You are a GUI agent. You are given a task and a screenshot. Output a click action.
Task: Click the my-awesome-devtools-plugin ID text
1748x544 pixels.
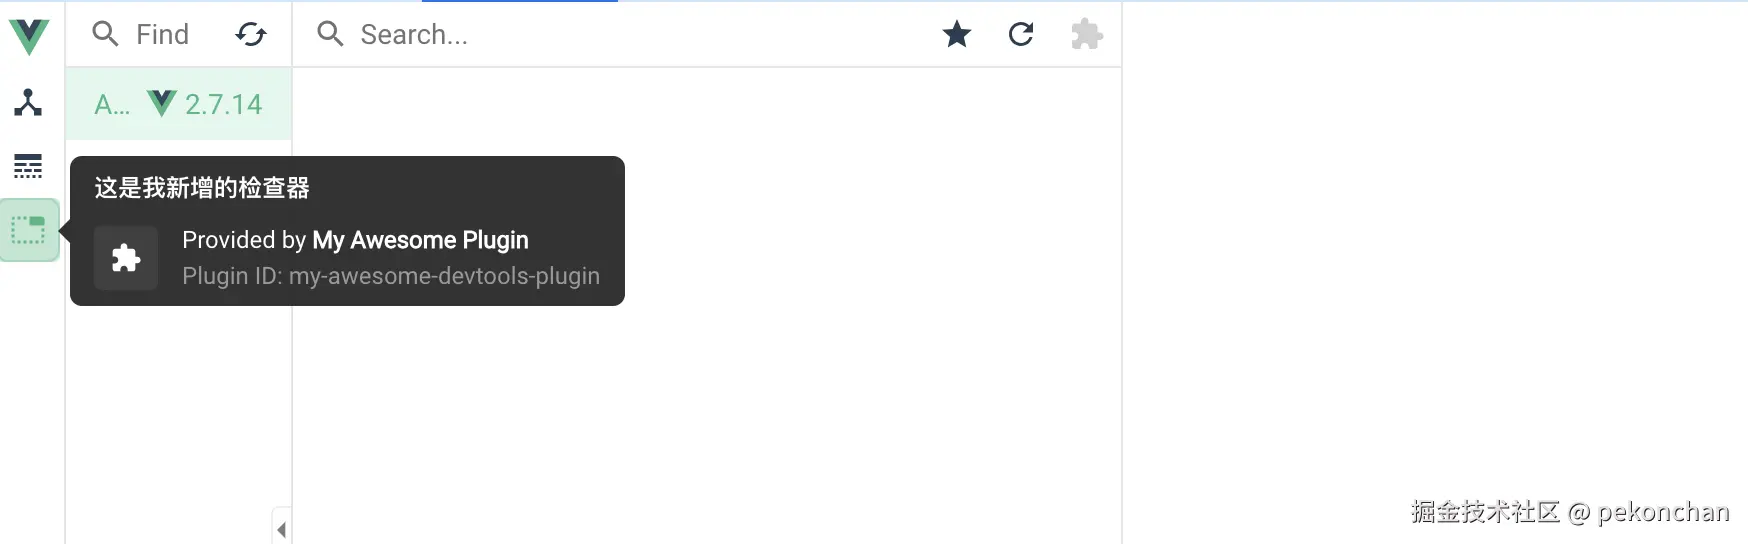click(x=444, y=276)
